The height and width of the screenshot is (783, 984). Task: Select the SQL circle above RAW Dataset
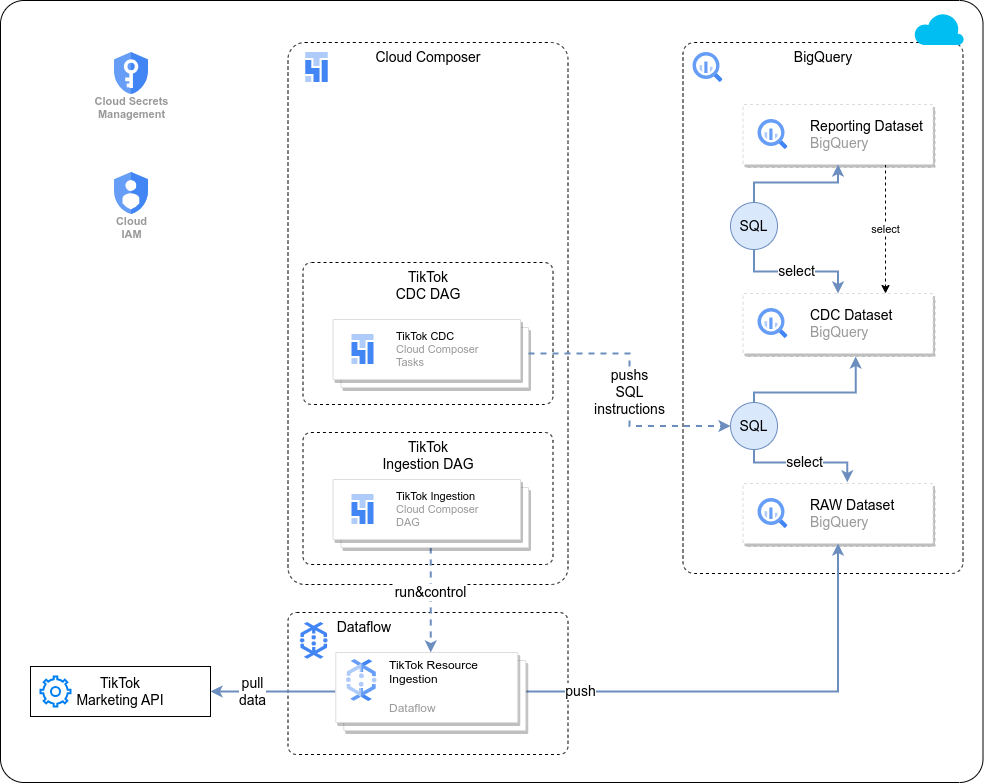[753, 425]
